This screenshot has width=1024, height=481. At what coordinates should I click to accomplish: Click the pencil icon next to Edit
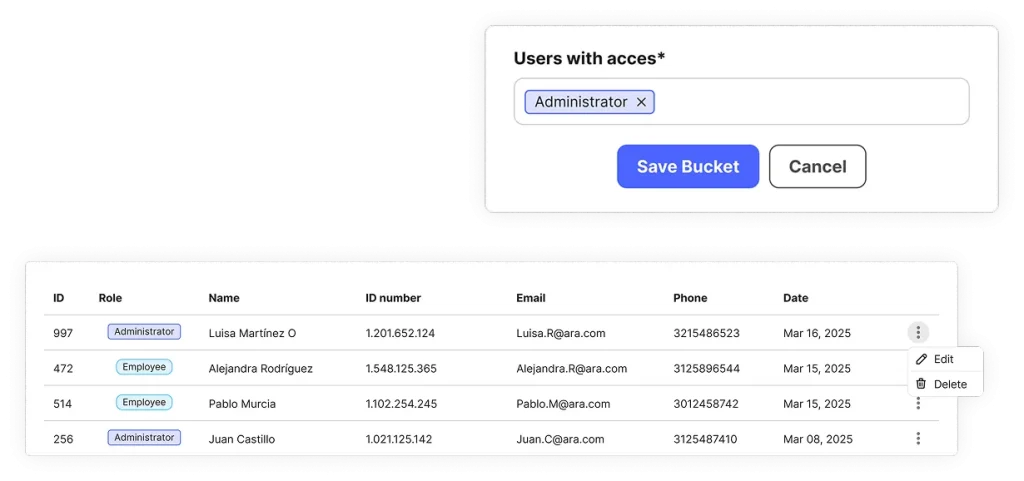[921, 359]
